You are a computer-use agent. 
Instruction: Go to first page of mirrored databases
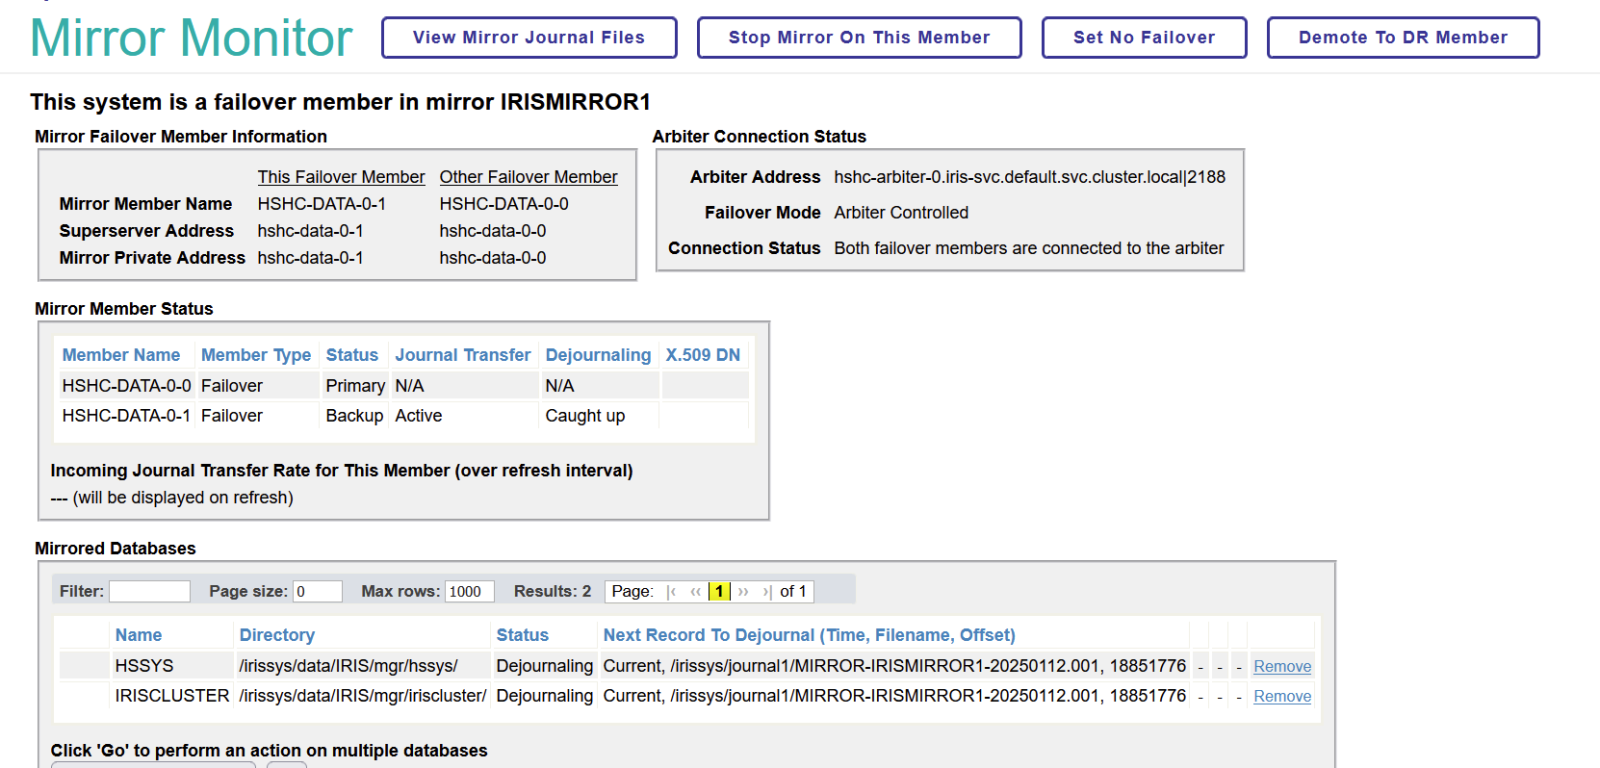tap(672, 592)
